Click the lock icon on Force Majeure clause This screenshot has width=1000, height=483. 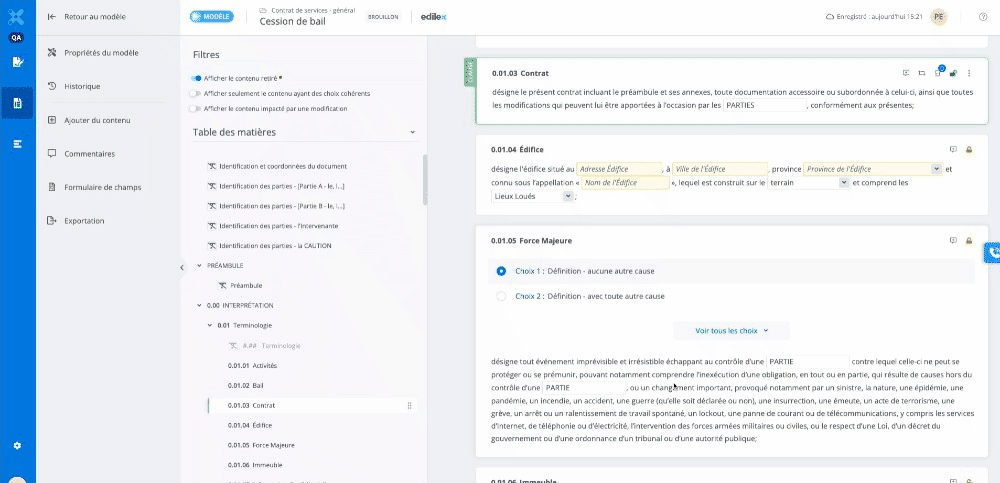pos(969,241)
